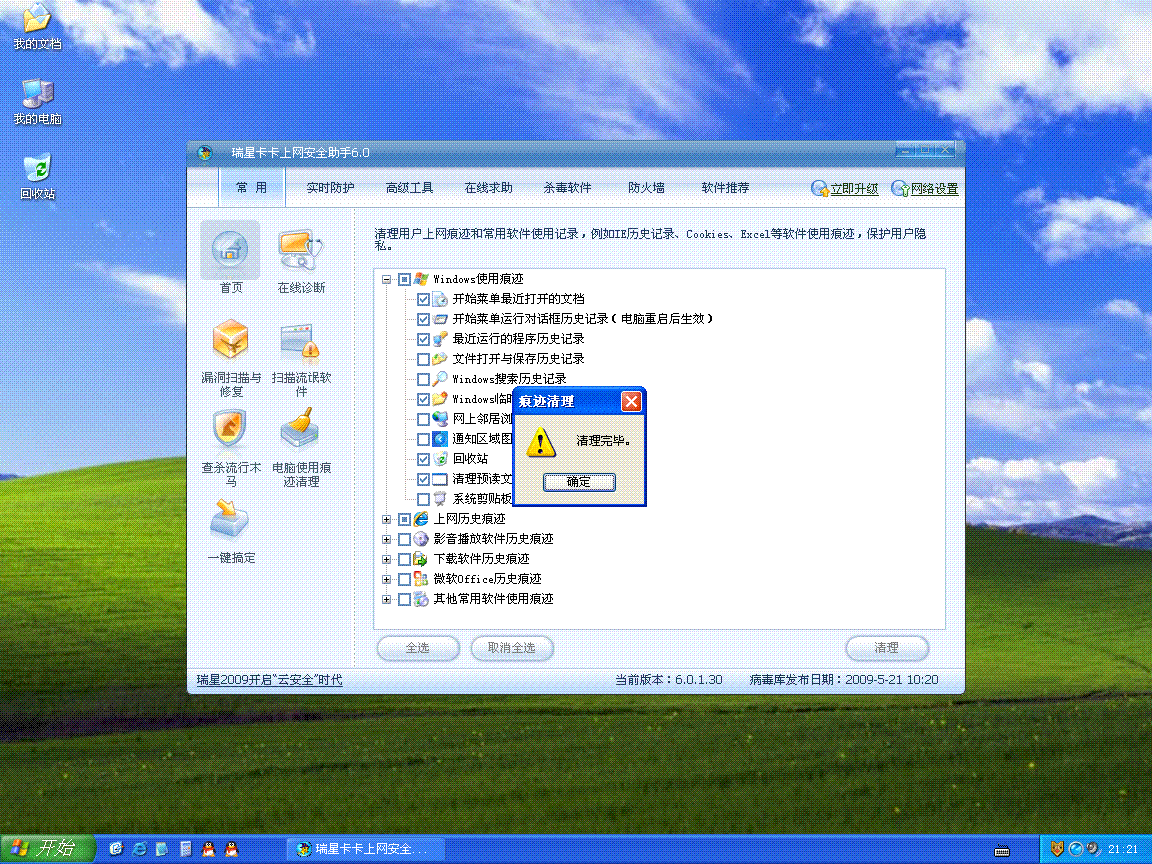The height and width of the screenshot is (864, 1152).
Task: Uncheck 开始菜单最近打开的文档 checkbox
Action: pos(423,299)
